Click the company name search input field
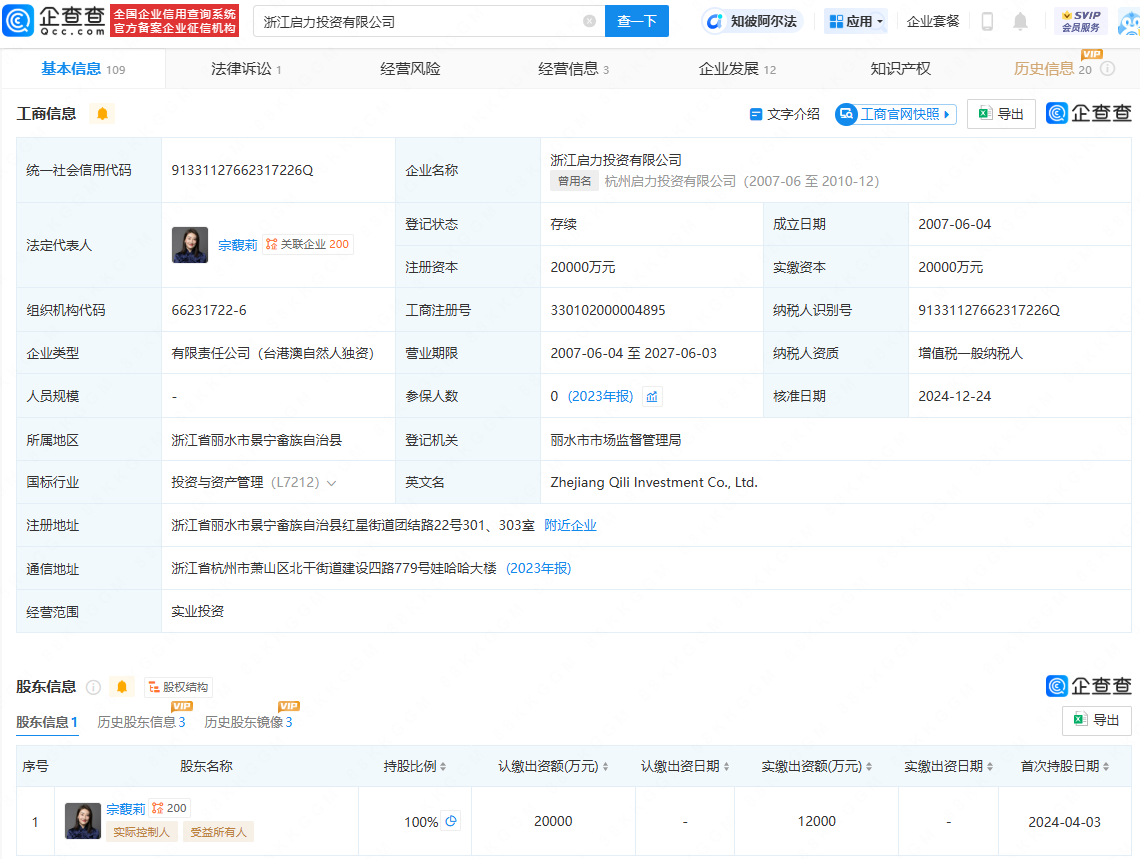Image resolution: width=1140 pixels, height=859 pixels. pos(420,21)
